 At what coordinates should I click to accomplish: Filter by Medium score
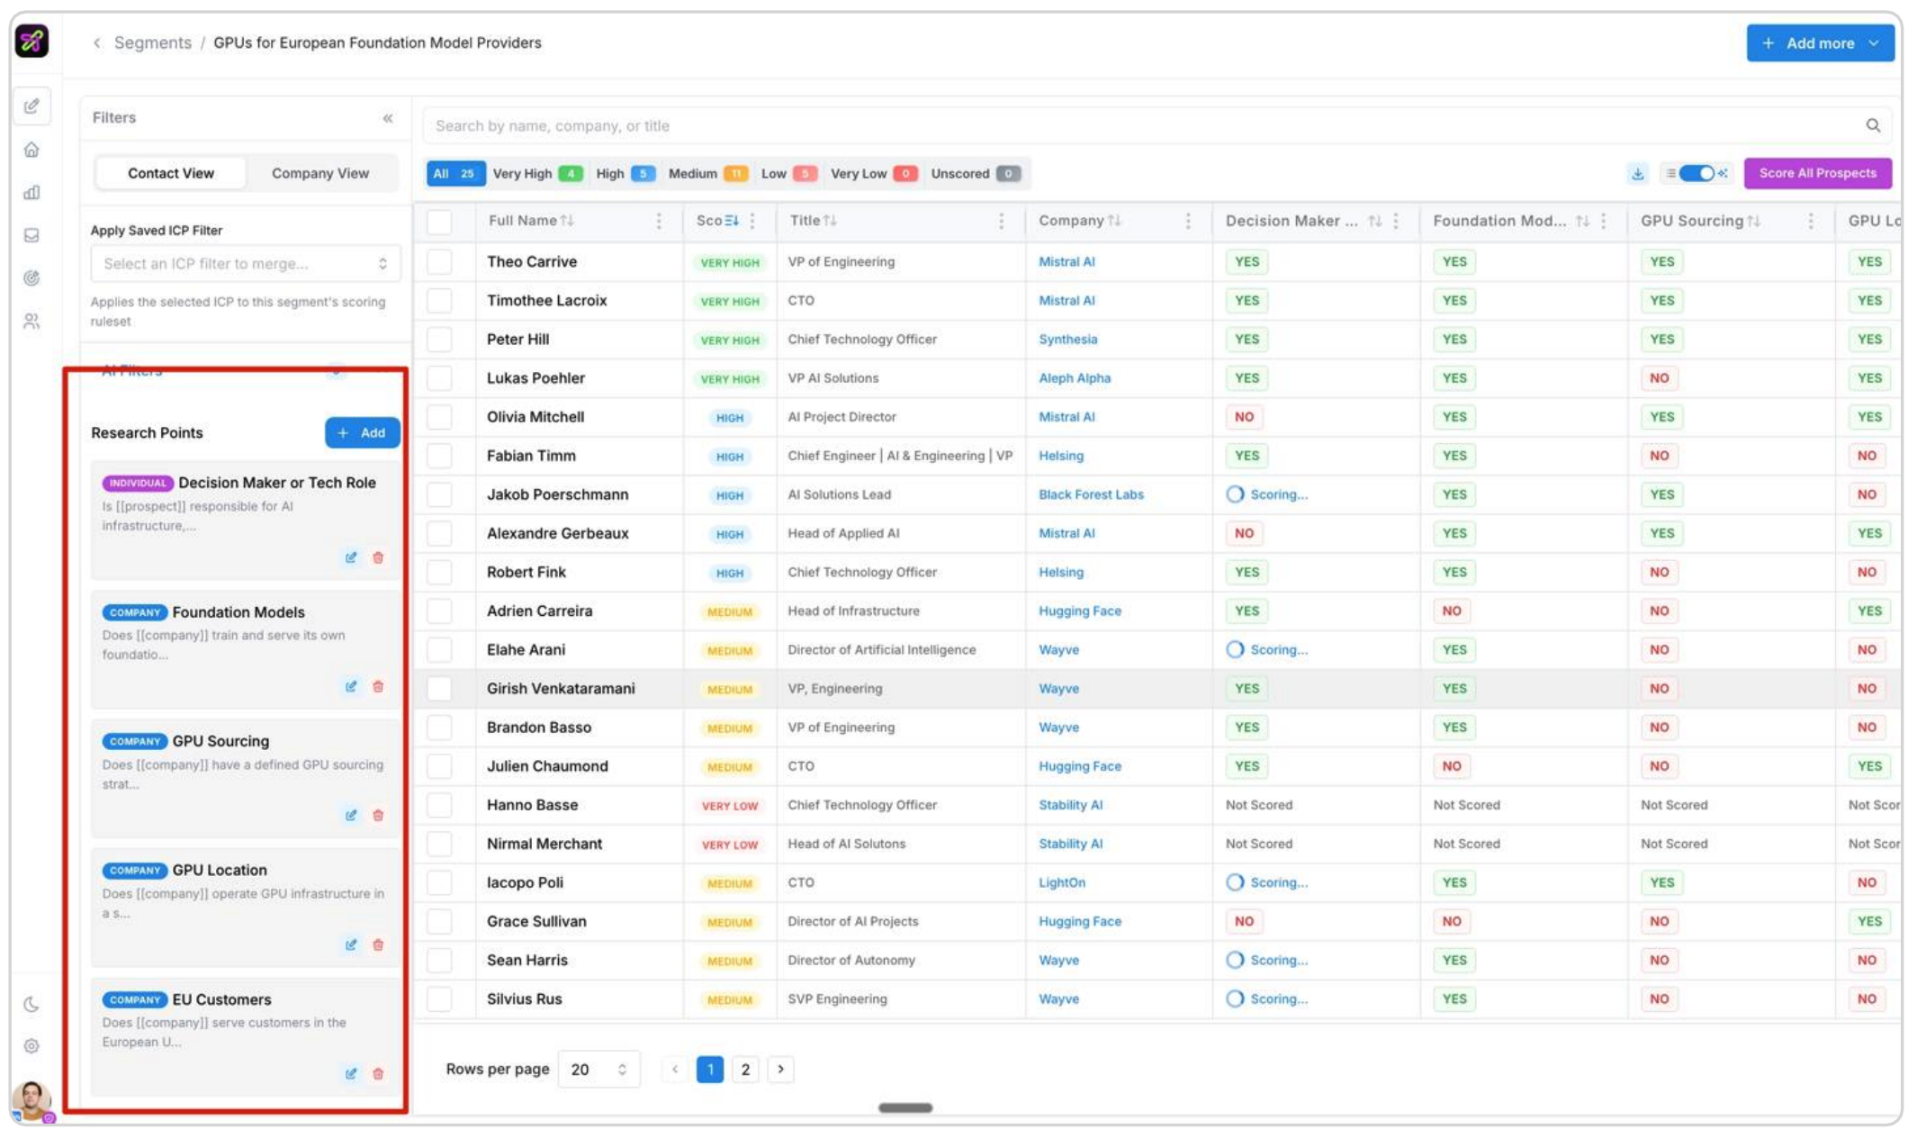coord(708,174)
